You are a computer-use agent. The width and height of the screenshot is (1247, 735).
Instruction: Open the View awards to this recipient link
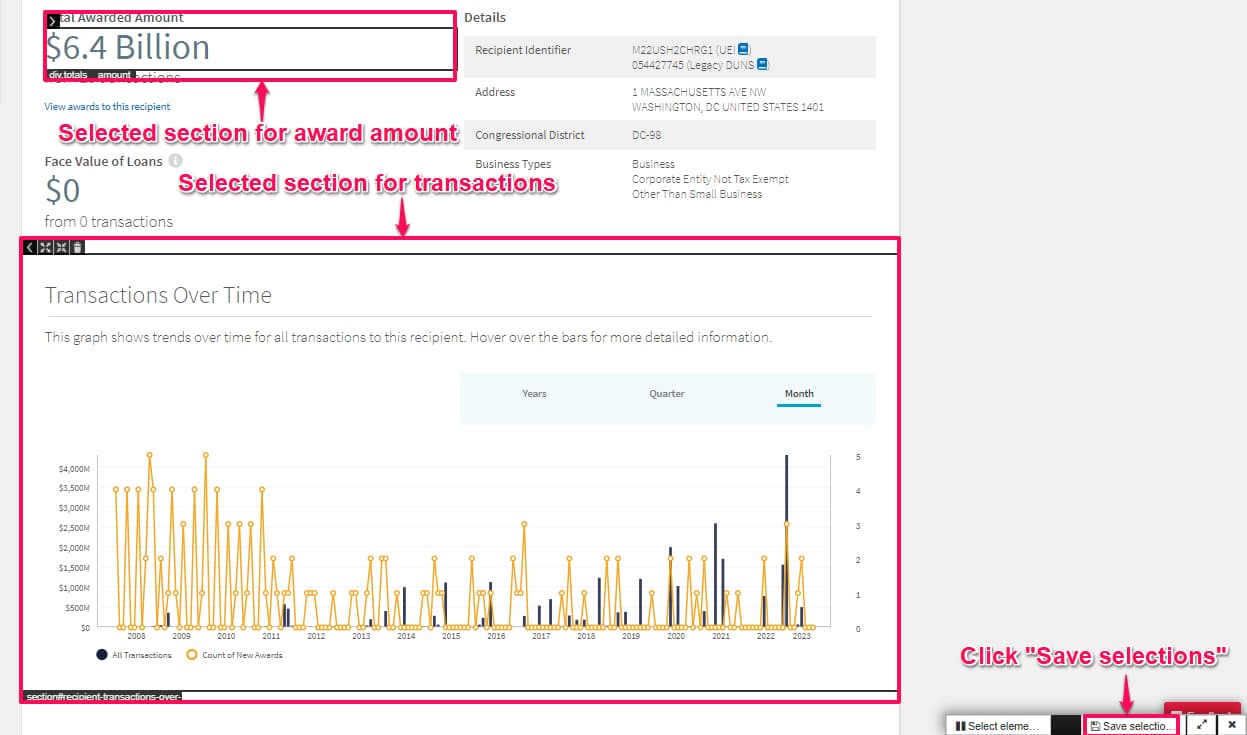click(x=107, y=107)
